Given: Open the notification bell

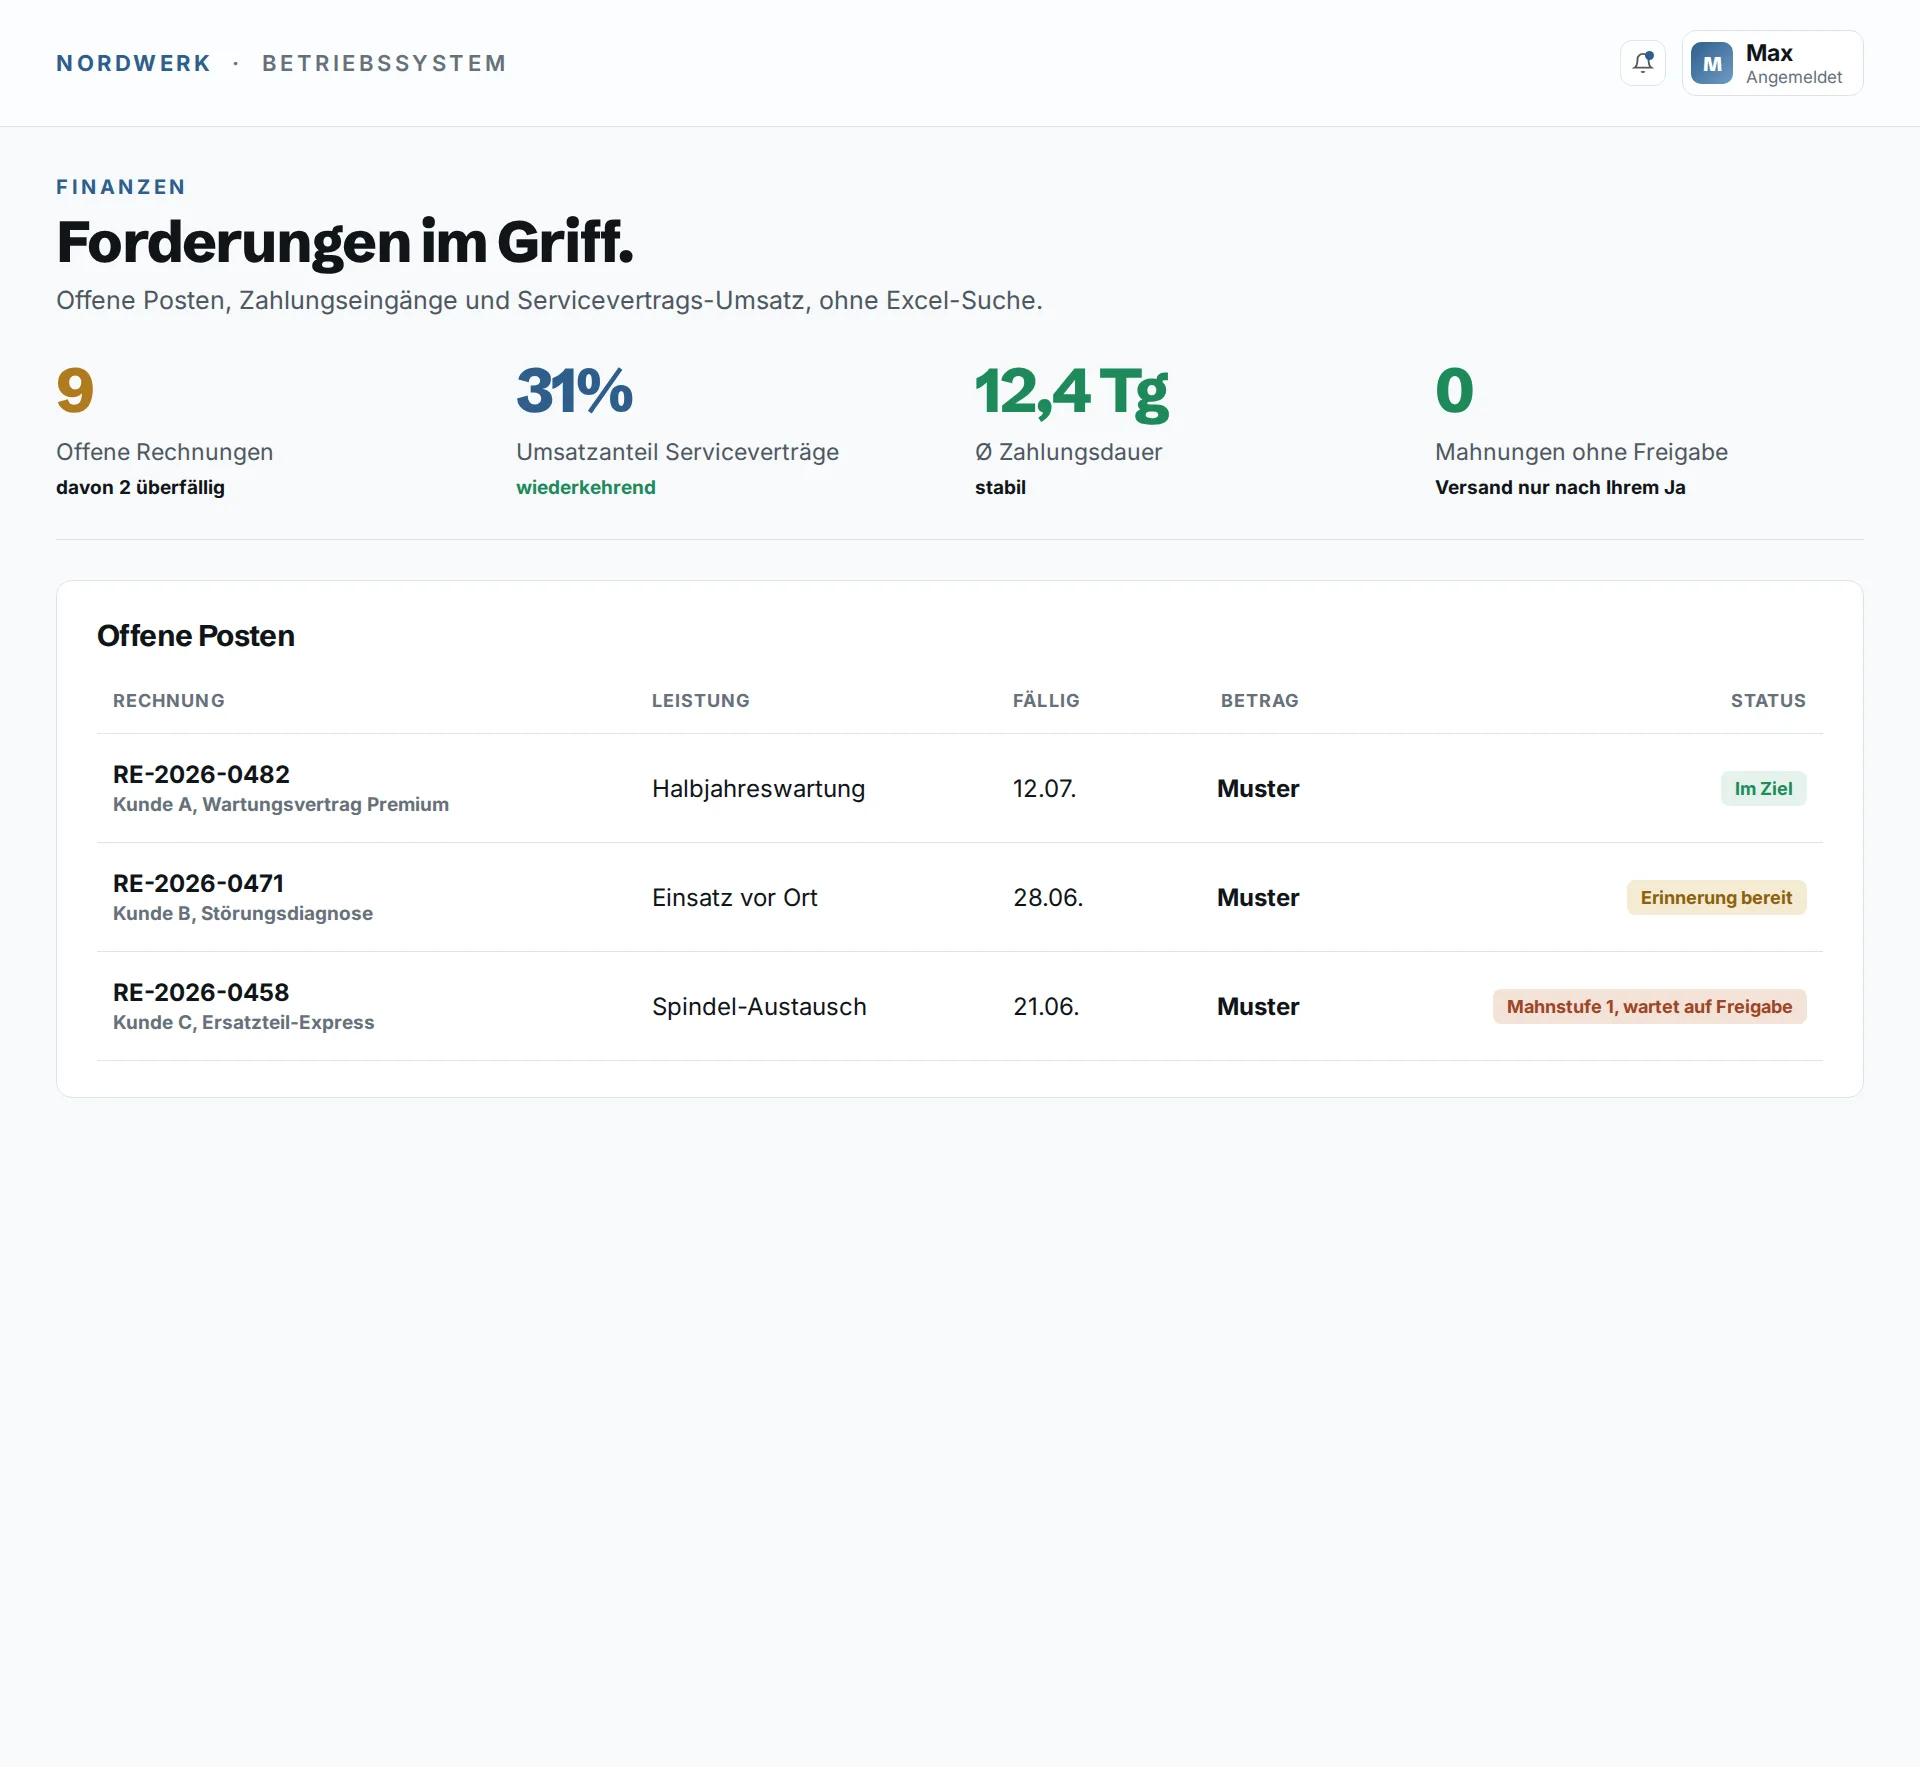Looking at the screenshot, I should 1642,63.
